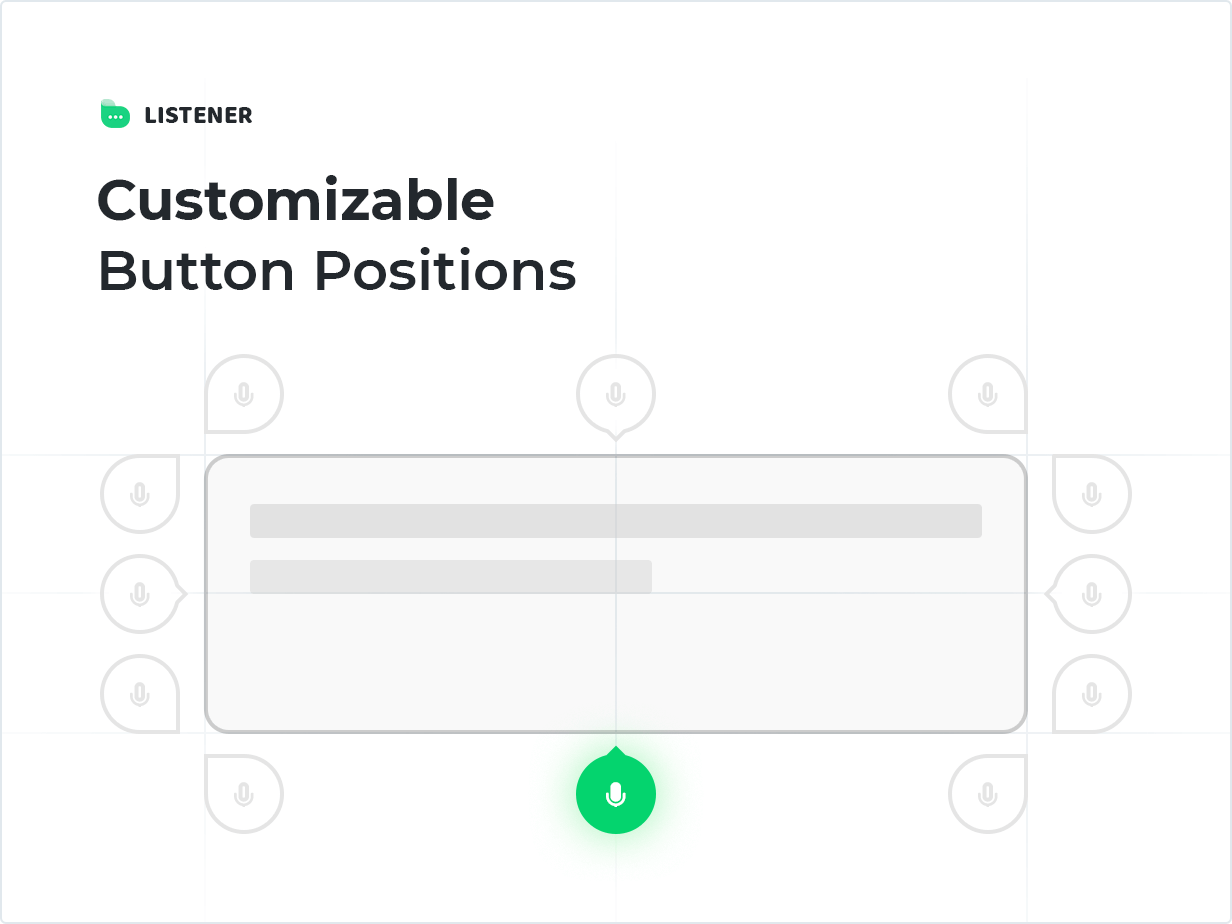Click the bold "Customizable" heading word

click(x=296, y=200)
